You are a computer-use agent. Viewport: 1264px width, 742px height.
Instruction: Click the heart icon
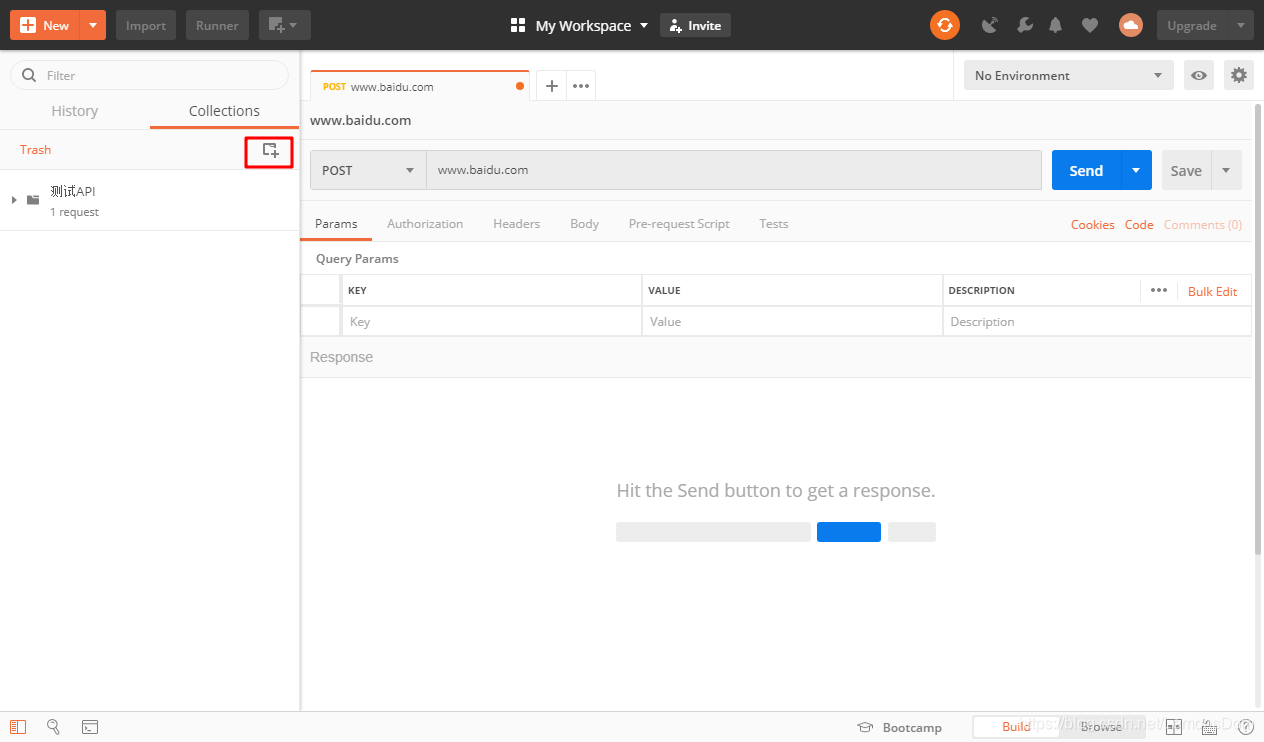1090,26
